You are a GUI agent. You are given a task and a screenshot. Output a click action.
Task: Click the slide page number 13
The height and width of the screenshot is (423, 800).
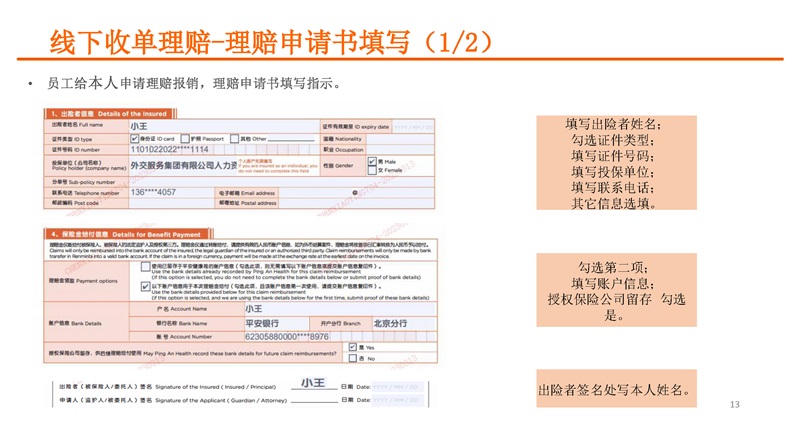[x=735, y=405]
